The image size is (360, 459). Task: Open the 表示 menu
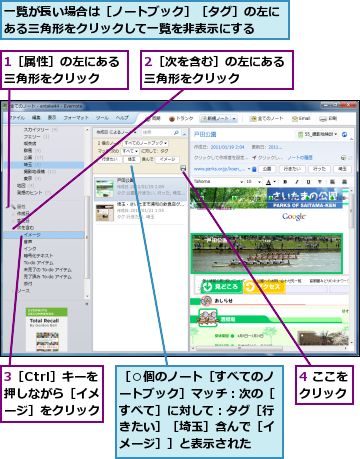point(52,118)
